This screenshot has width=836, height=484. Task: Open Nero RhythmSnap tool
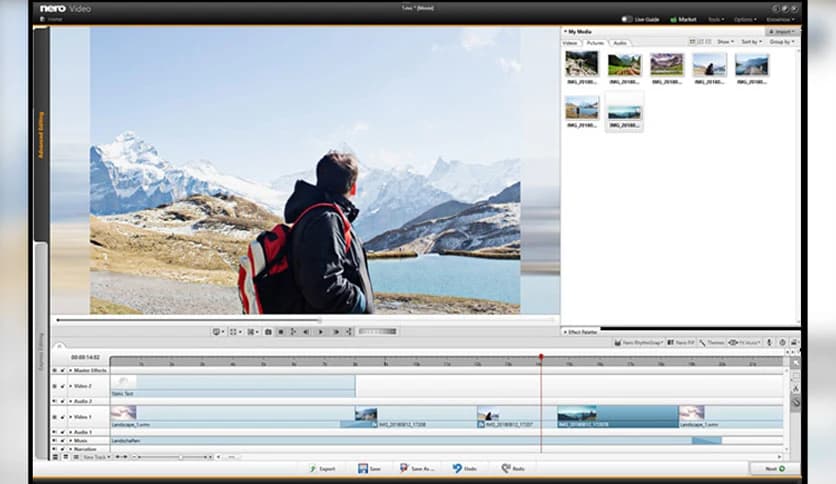[x=638, y=343]
